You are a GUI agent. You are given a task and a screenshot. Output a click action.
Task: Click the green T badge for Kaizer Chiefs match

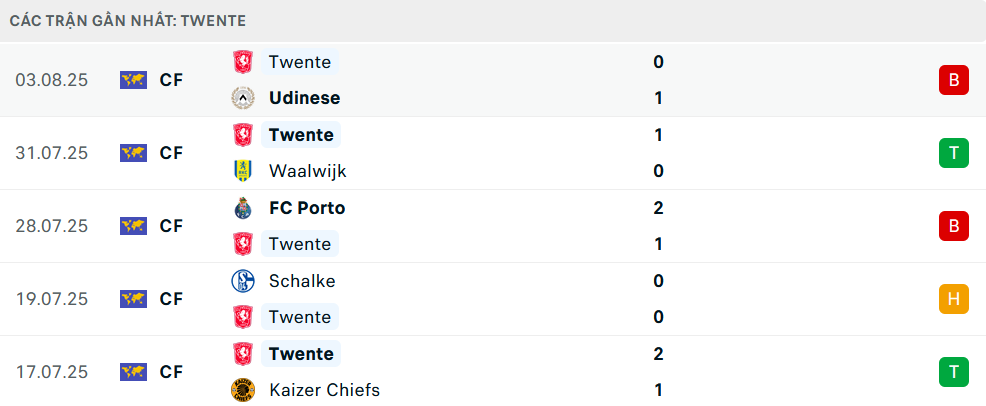point(953,372)
